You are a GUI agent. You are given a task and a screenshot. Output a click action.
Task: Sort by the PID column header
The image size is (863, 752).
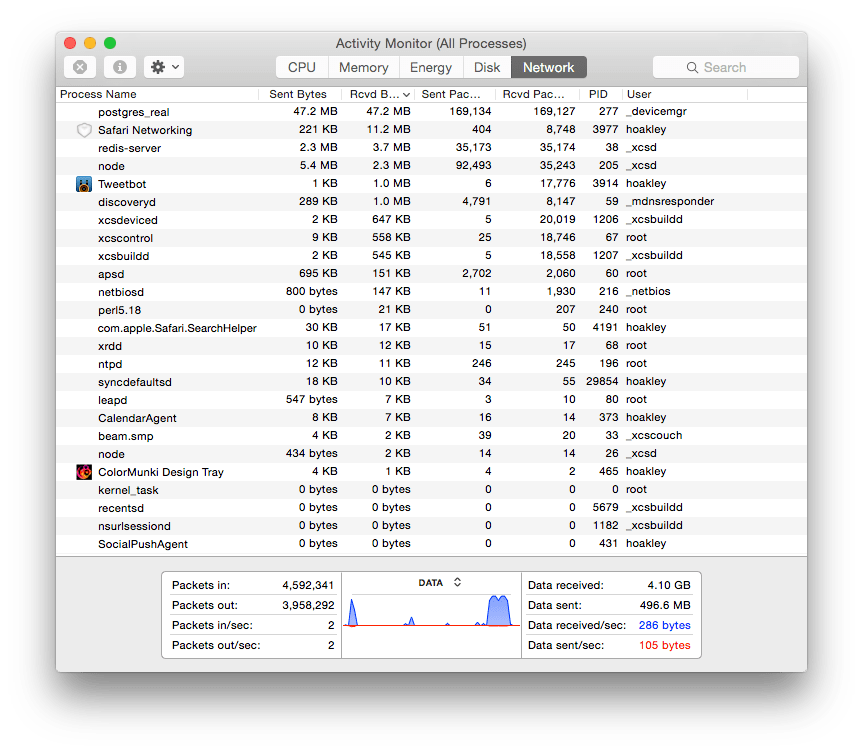tap(600, 94)
